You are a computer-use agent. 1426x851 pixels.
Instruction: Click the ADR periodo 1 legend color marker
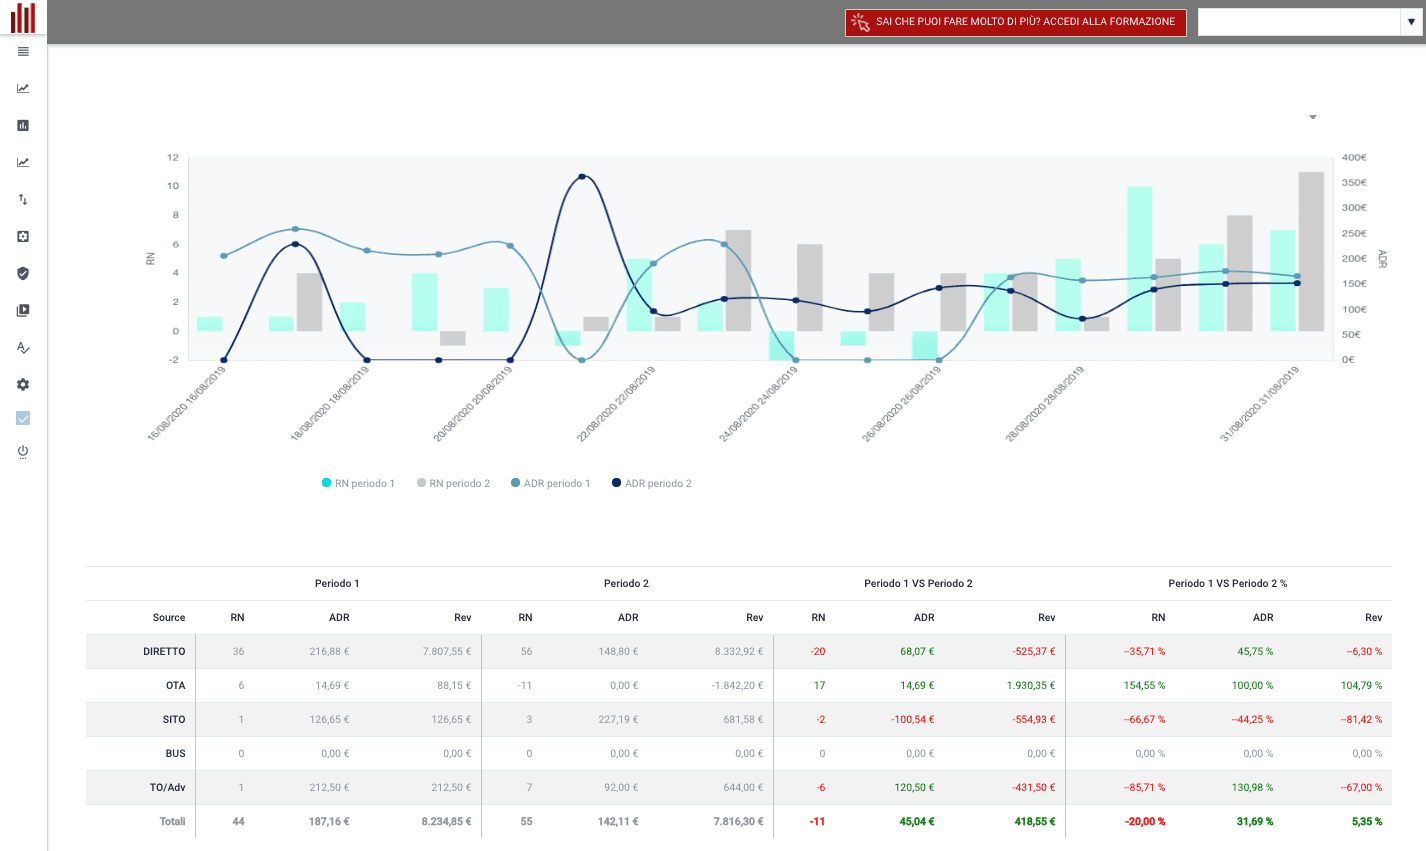pos(516,483)
